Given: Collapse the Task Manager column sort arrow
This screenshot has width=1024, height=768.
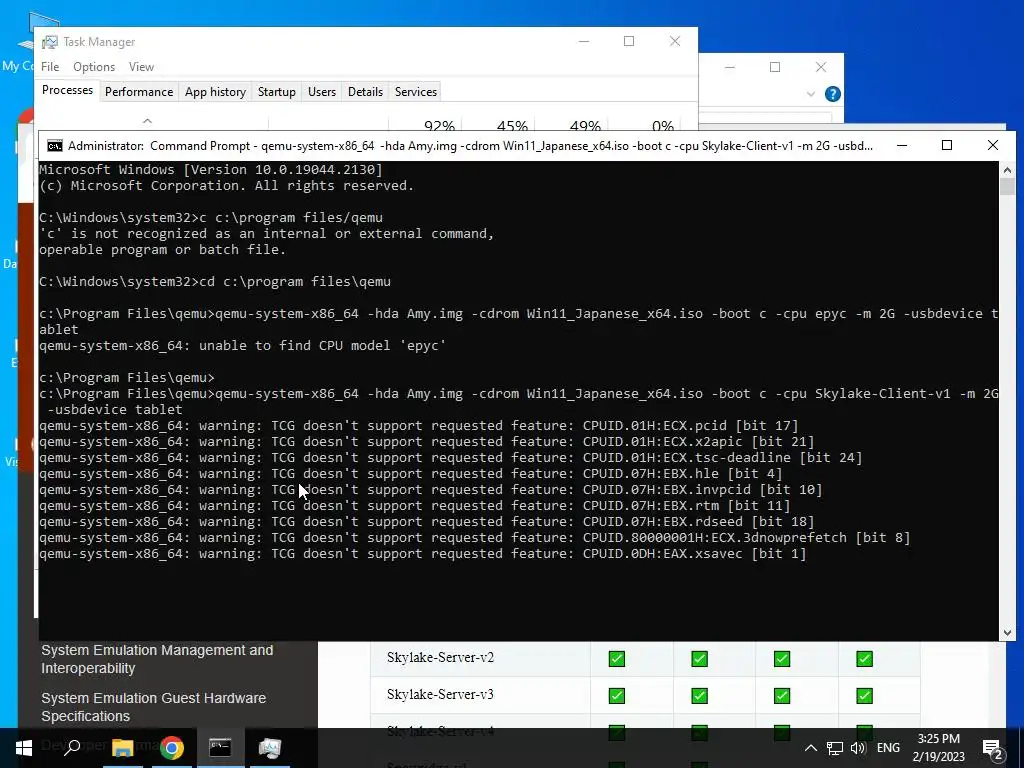Looking at the screenshot, I should 148,121.
